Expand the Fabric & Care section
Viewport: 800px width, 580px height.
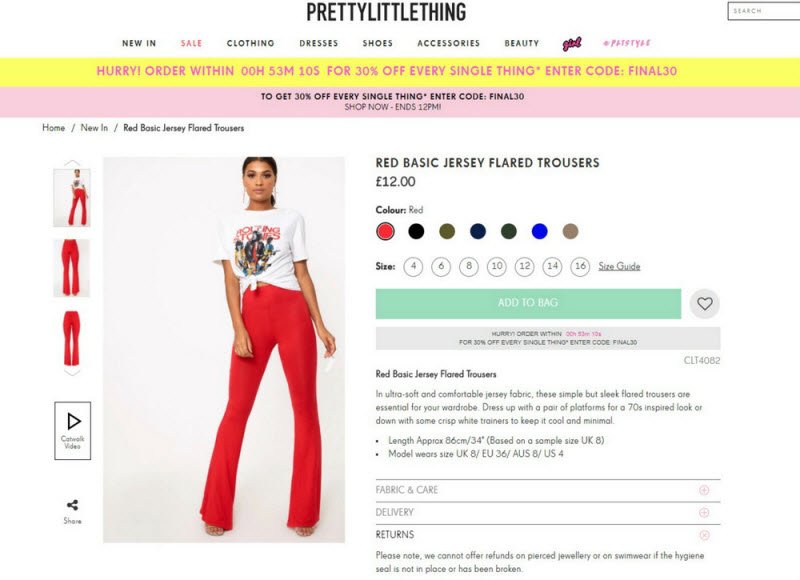pyautogui.click(x=548, y=490)
